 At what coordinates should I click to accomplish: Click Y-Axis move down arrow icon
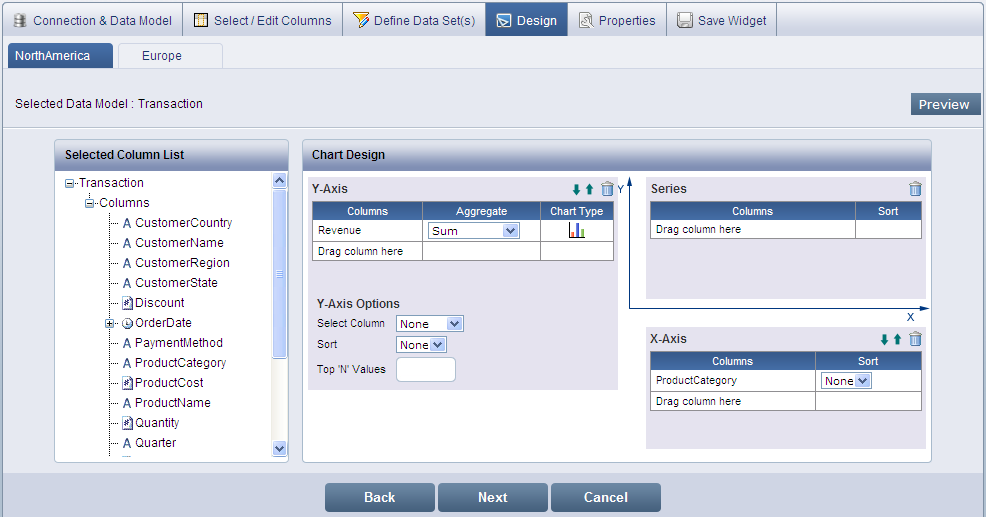pos(576,189)
